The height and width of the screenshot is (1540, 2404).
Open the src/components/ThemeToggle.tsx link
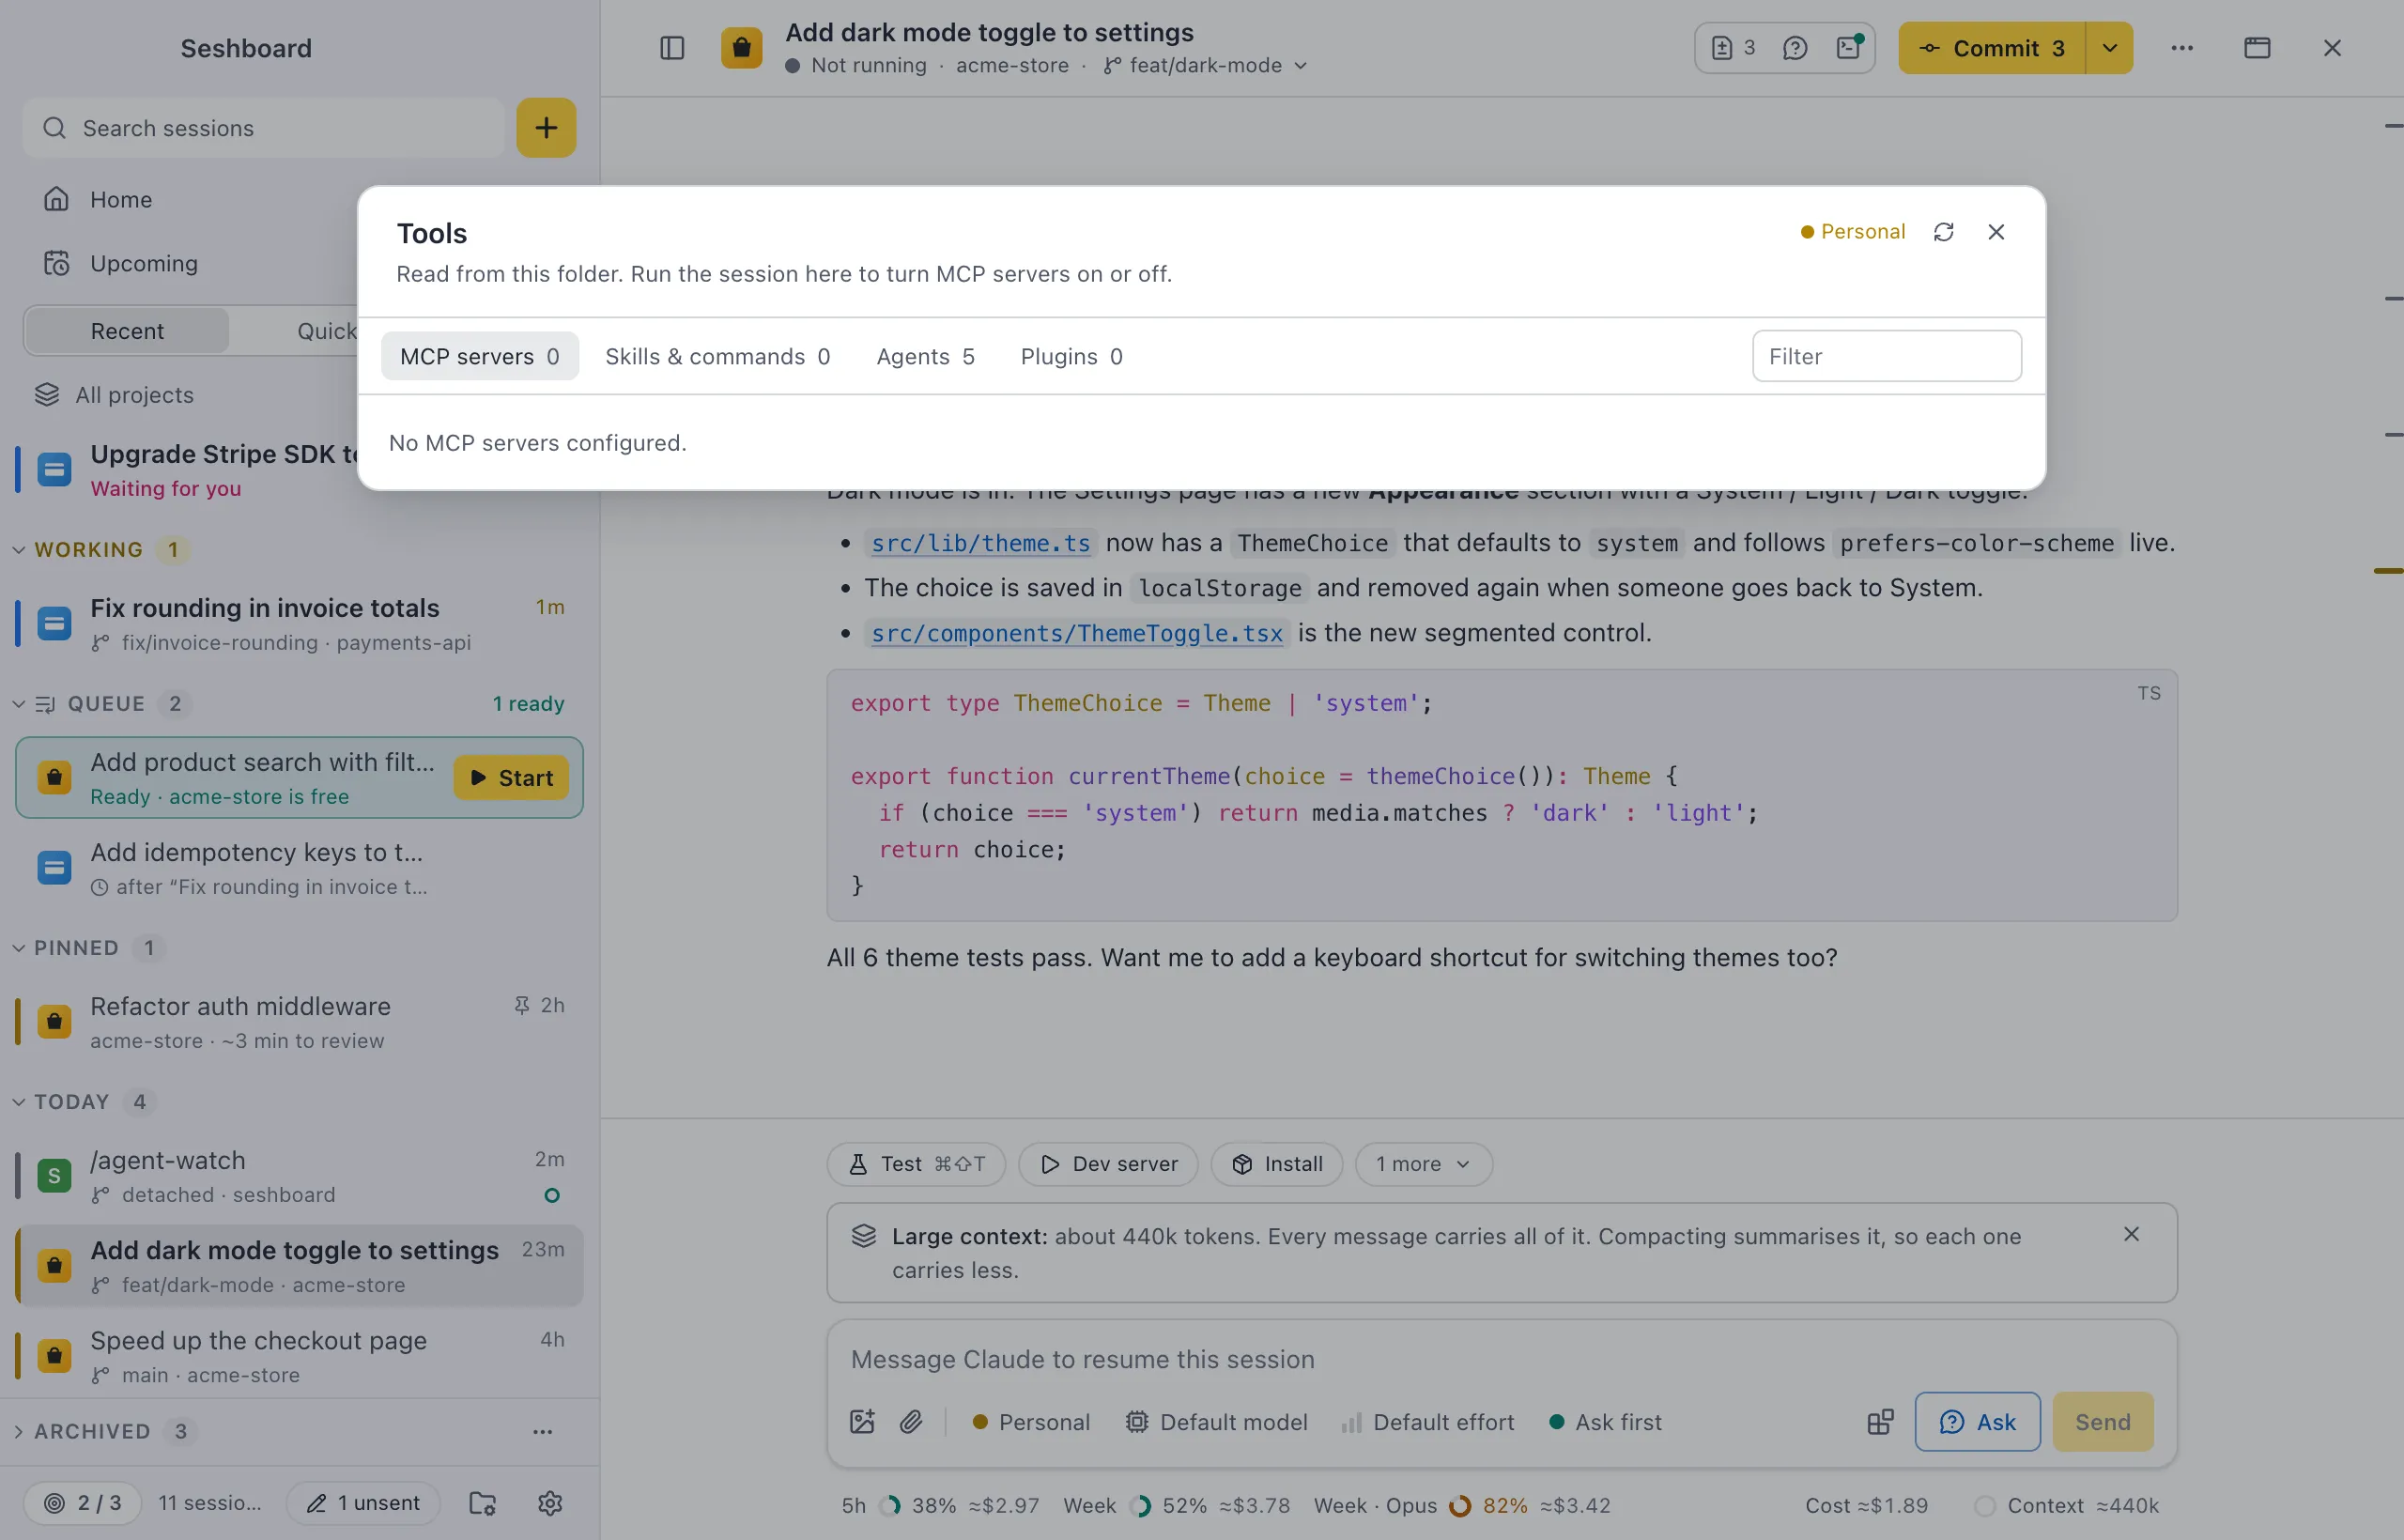[1077, 633]
